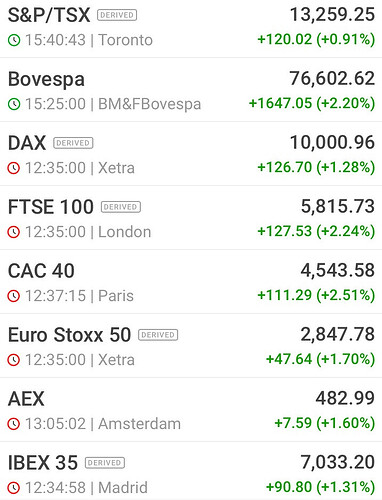Screen dimensions: 382x500
Task: Open the AEX index entry
Action: [x=191, y=410]
